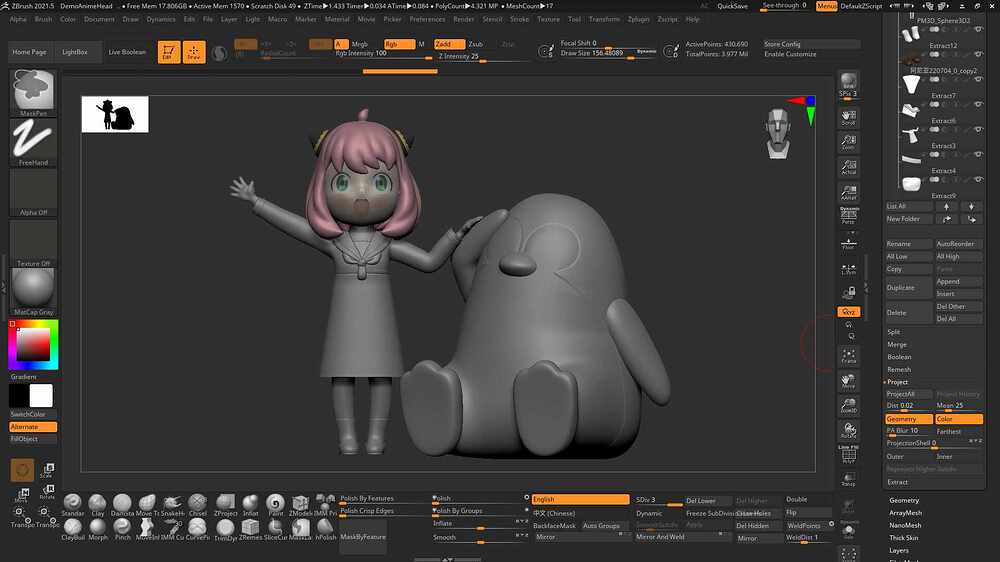This screenshot has width=1000, height=562.
Task: Toggle Edit mode button
Action: point(168,52)
